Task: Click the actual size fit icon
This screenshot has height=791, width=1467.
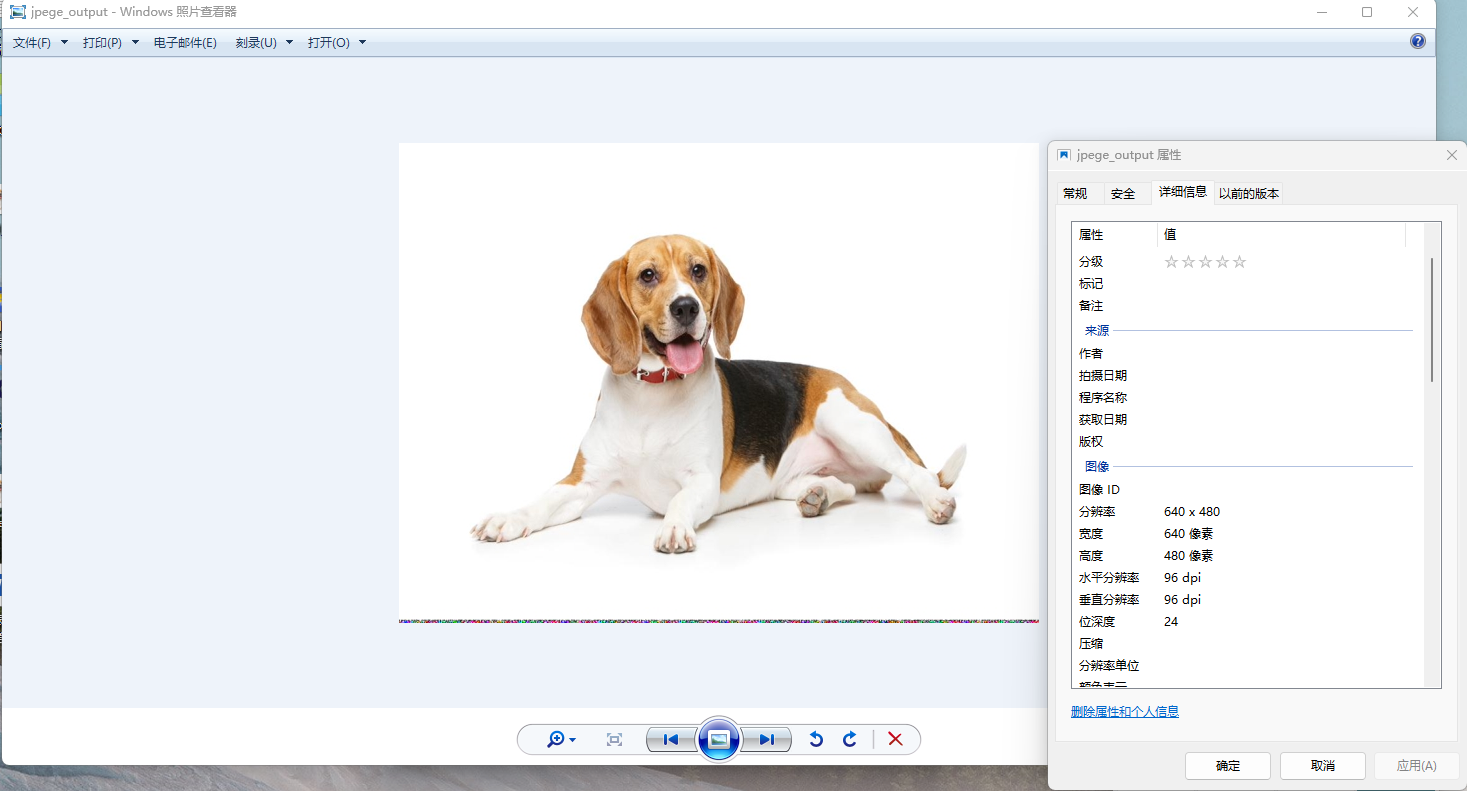Action: (x=614, y=739)
